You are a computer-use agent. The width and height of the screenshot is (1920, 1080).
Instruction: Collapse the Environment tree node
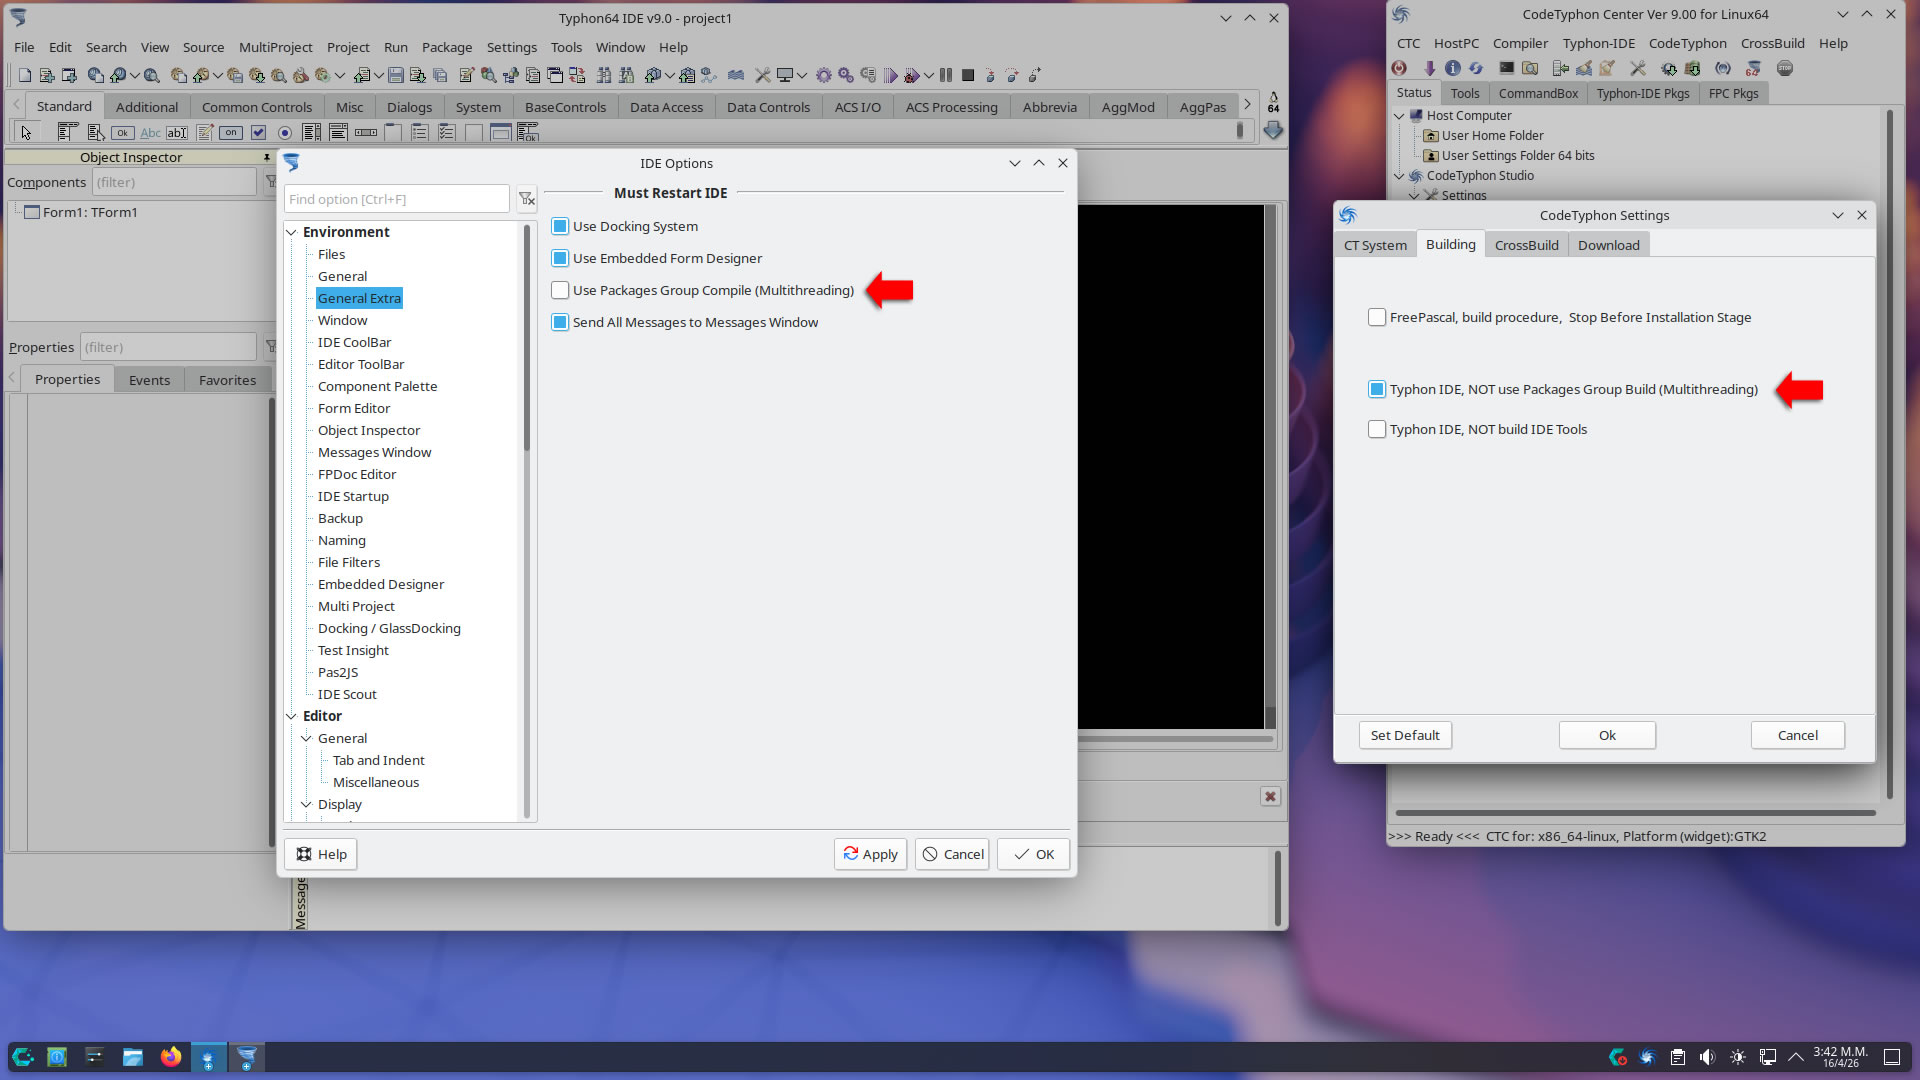292,232
